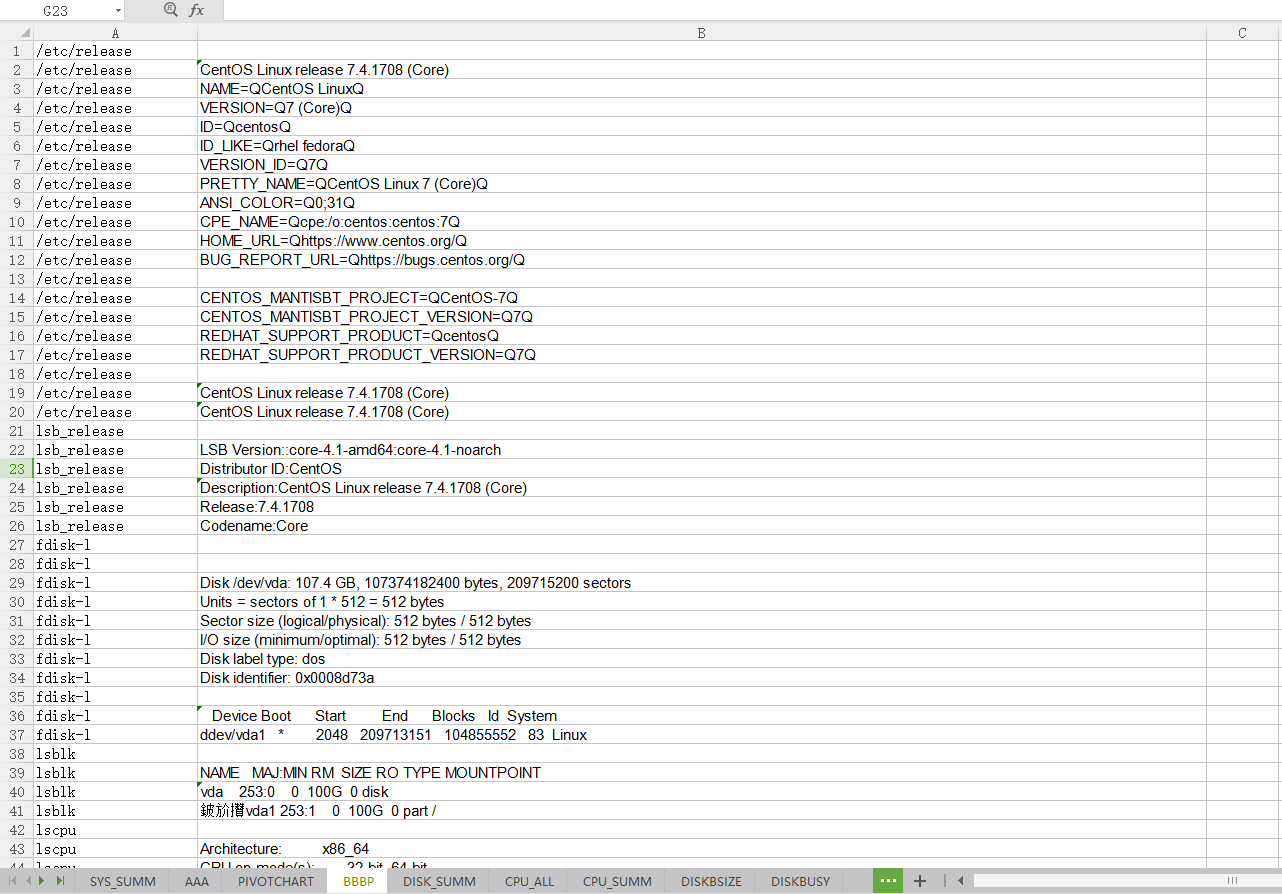Click cell 'ID=QcentosQ'
Image resolution: width=1282 pixels, height=894 pixels.
702,127
